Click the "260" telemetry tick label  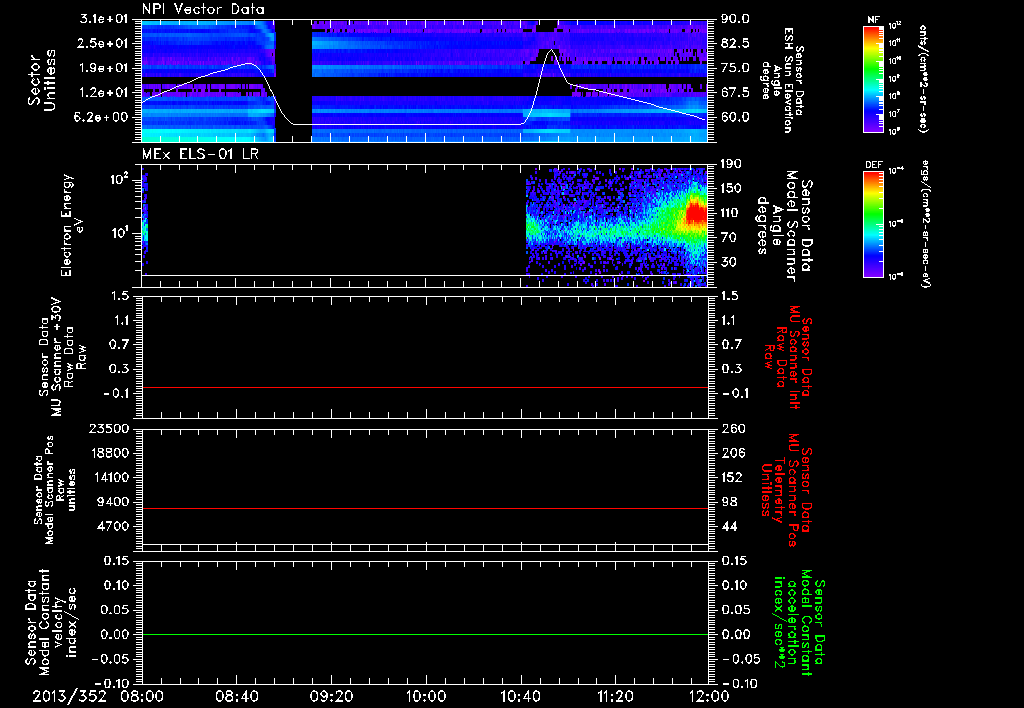[732, 429]
